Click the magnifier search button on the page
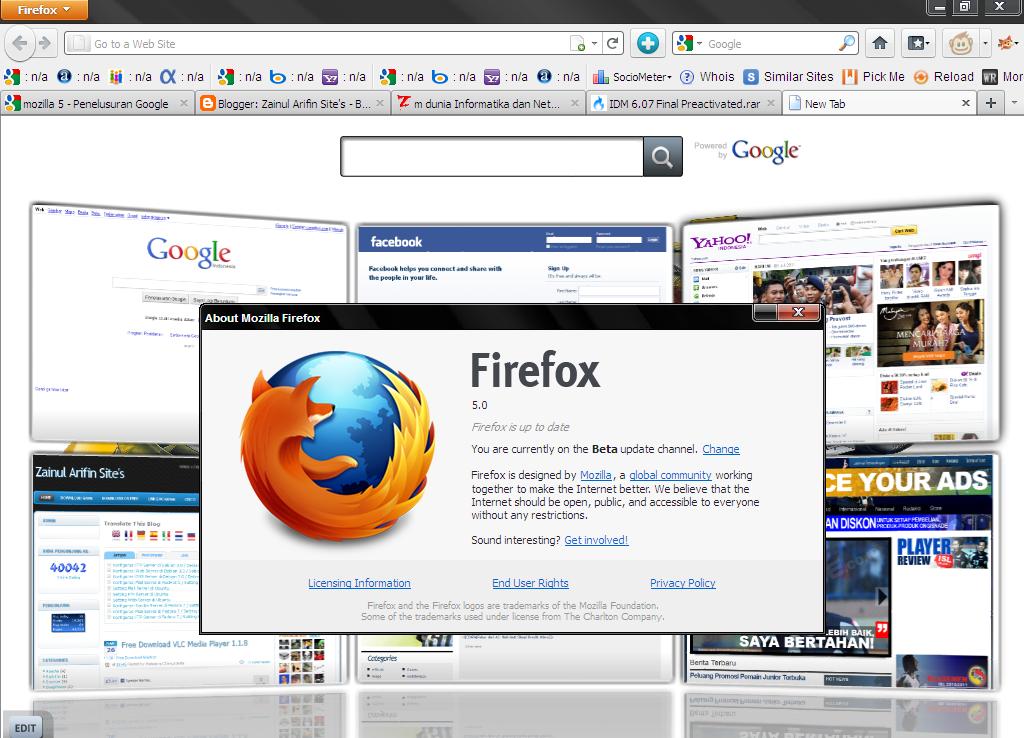 [663, 157]
